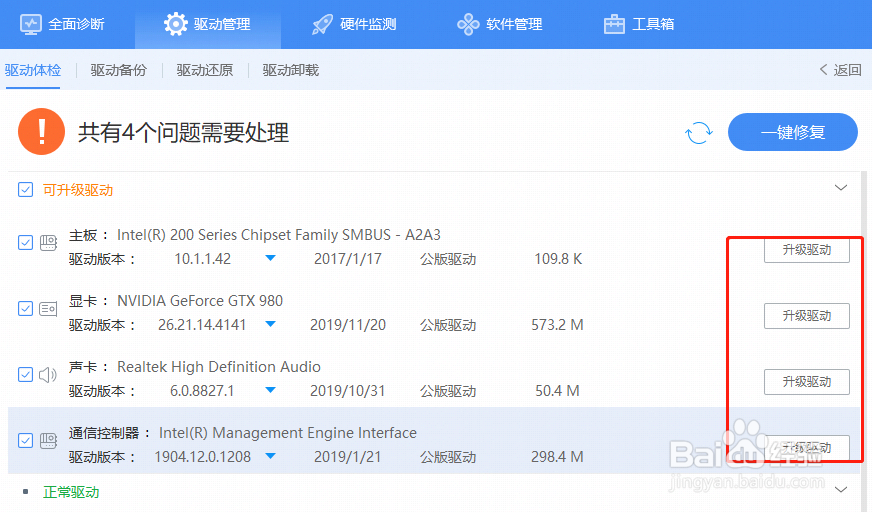Click the 声卡 speaker icon
Screen dimensions: 872x512
[48, 375]
